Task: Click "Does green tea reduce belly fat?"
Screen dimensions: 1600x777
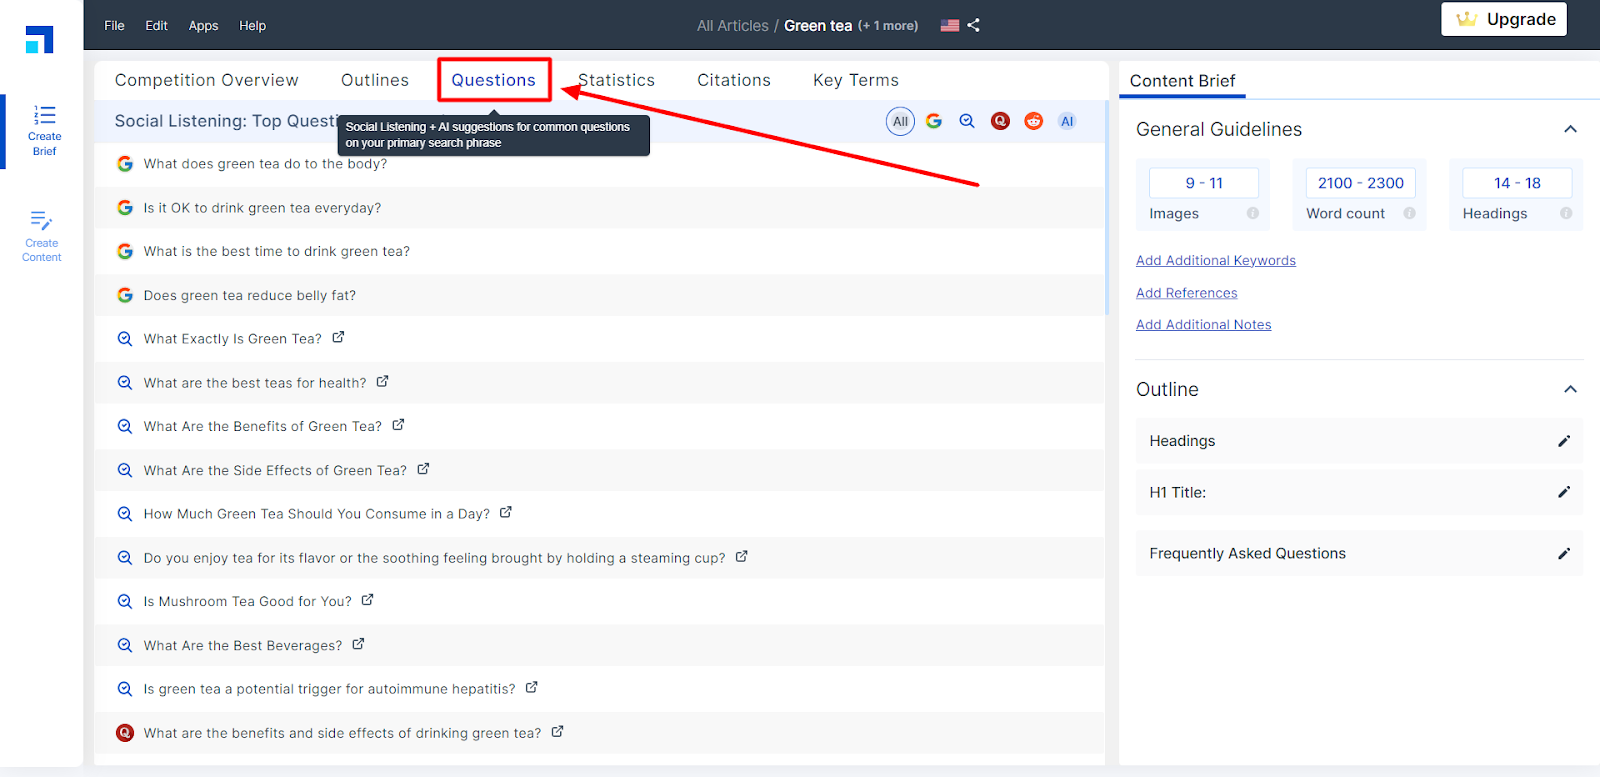Action: (249, 295)
